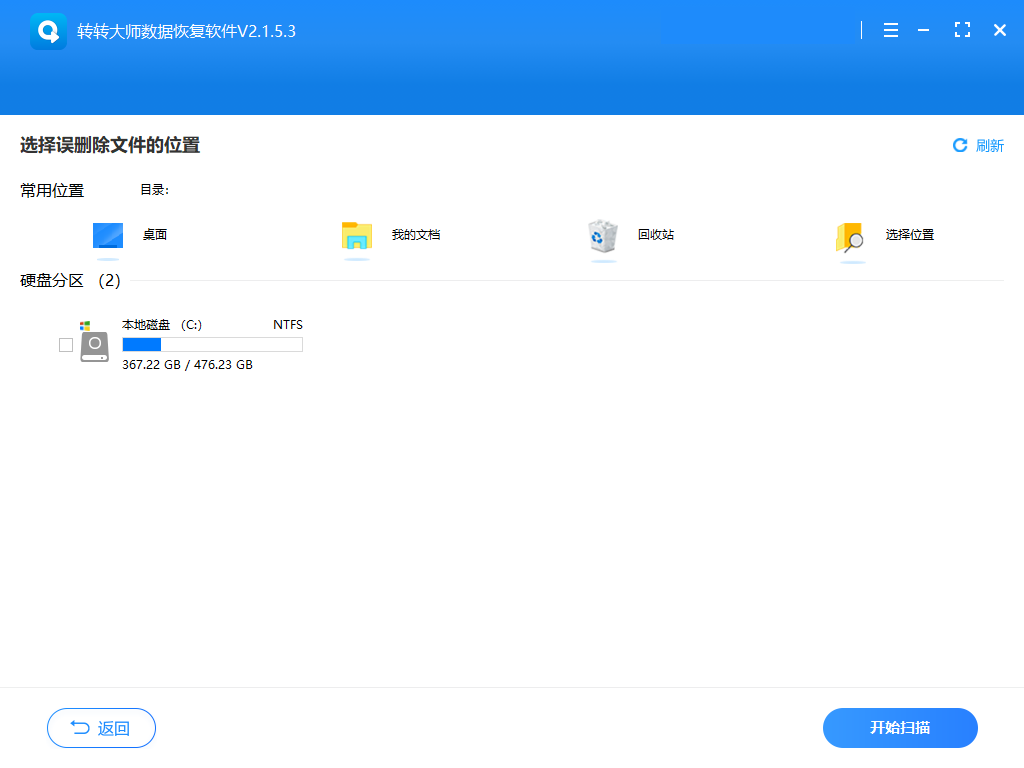The image size is (1024, 768).
Task: Click the Desktop (桌面) monitor icon
Action: pos(108,236)
